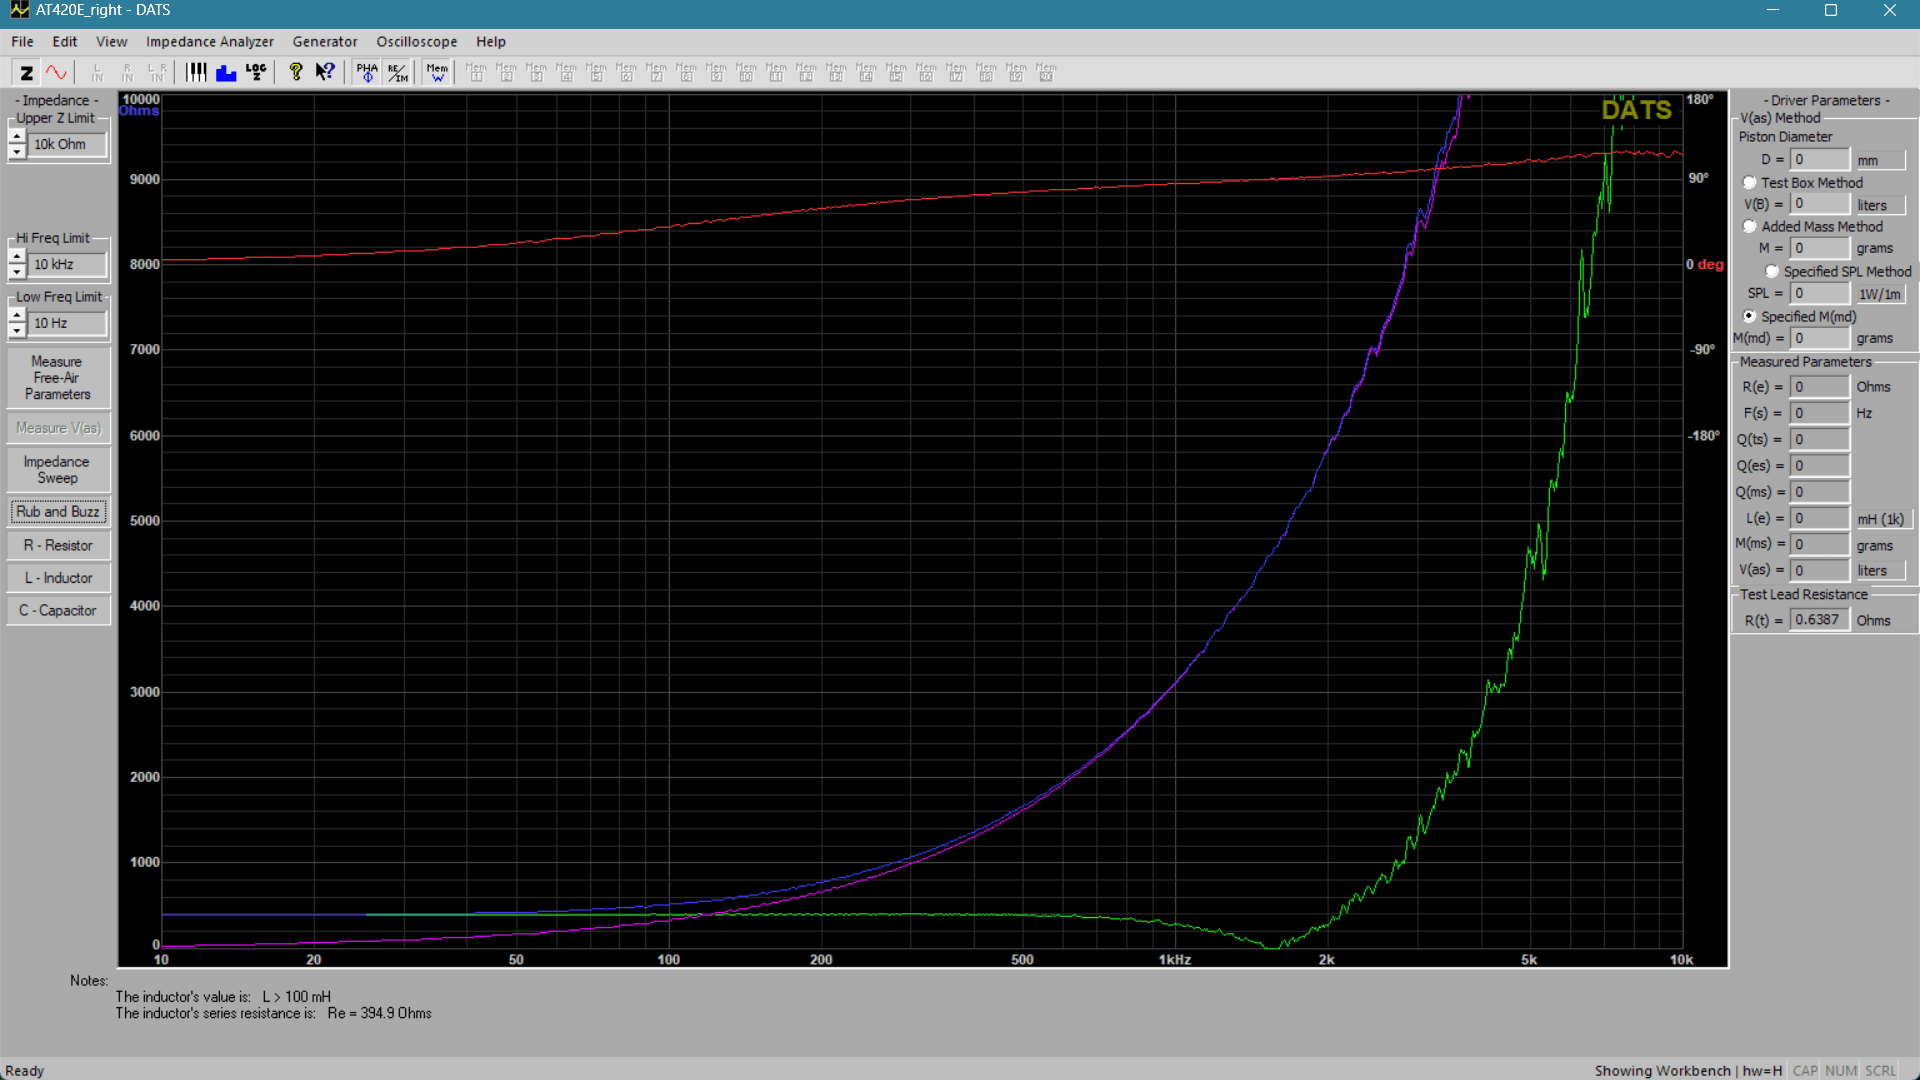Select the Specified SPL Method radio button
Screen dimensions: 1920x1080
click(1771, 271)
